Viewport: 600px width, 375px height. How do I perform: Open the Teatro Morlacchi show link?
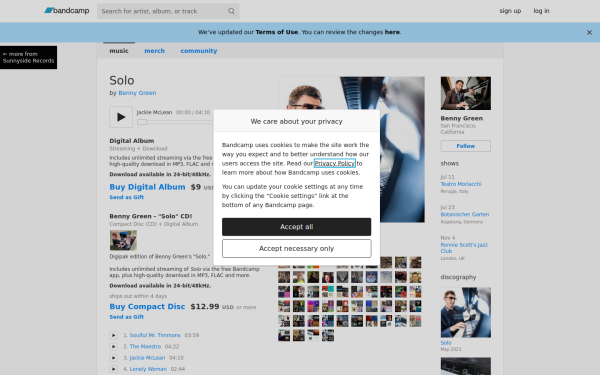(461, 184)
